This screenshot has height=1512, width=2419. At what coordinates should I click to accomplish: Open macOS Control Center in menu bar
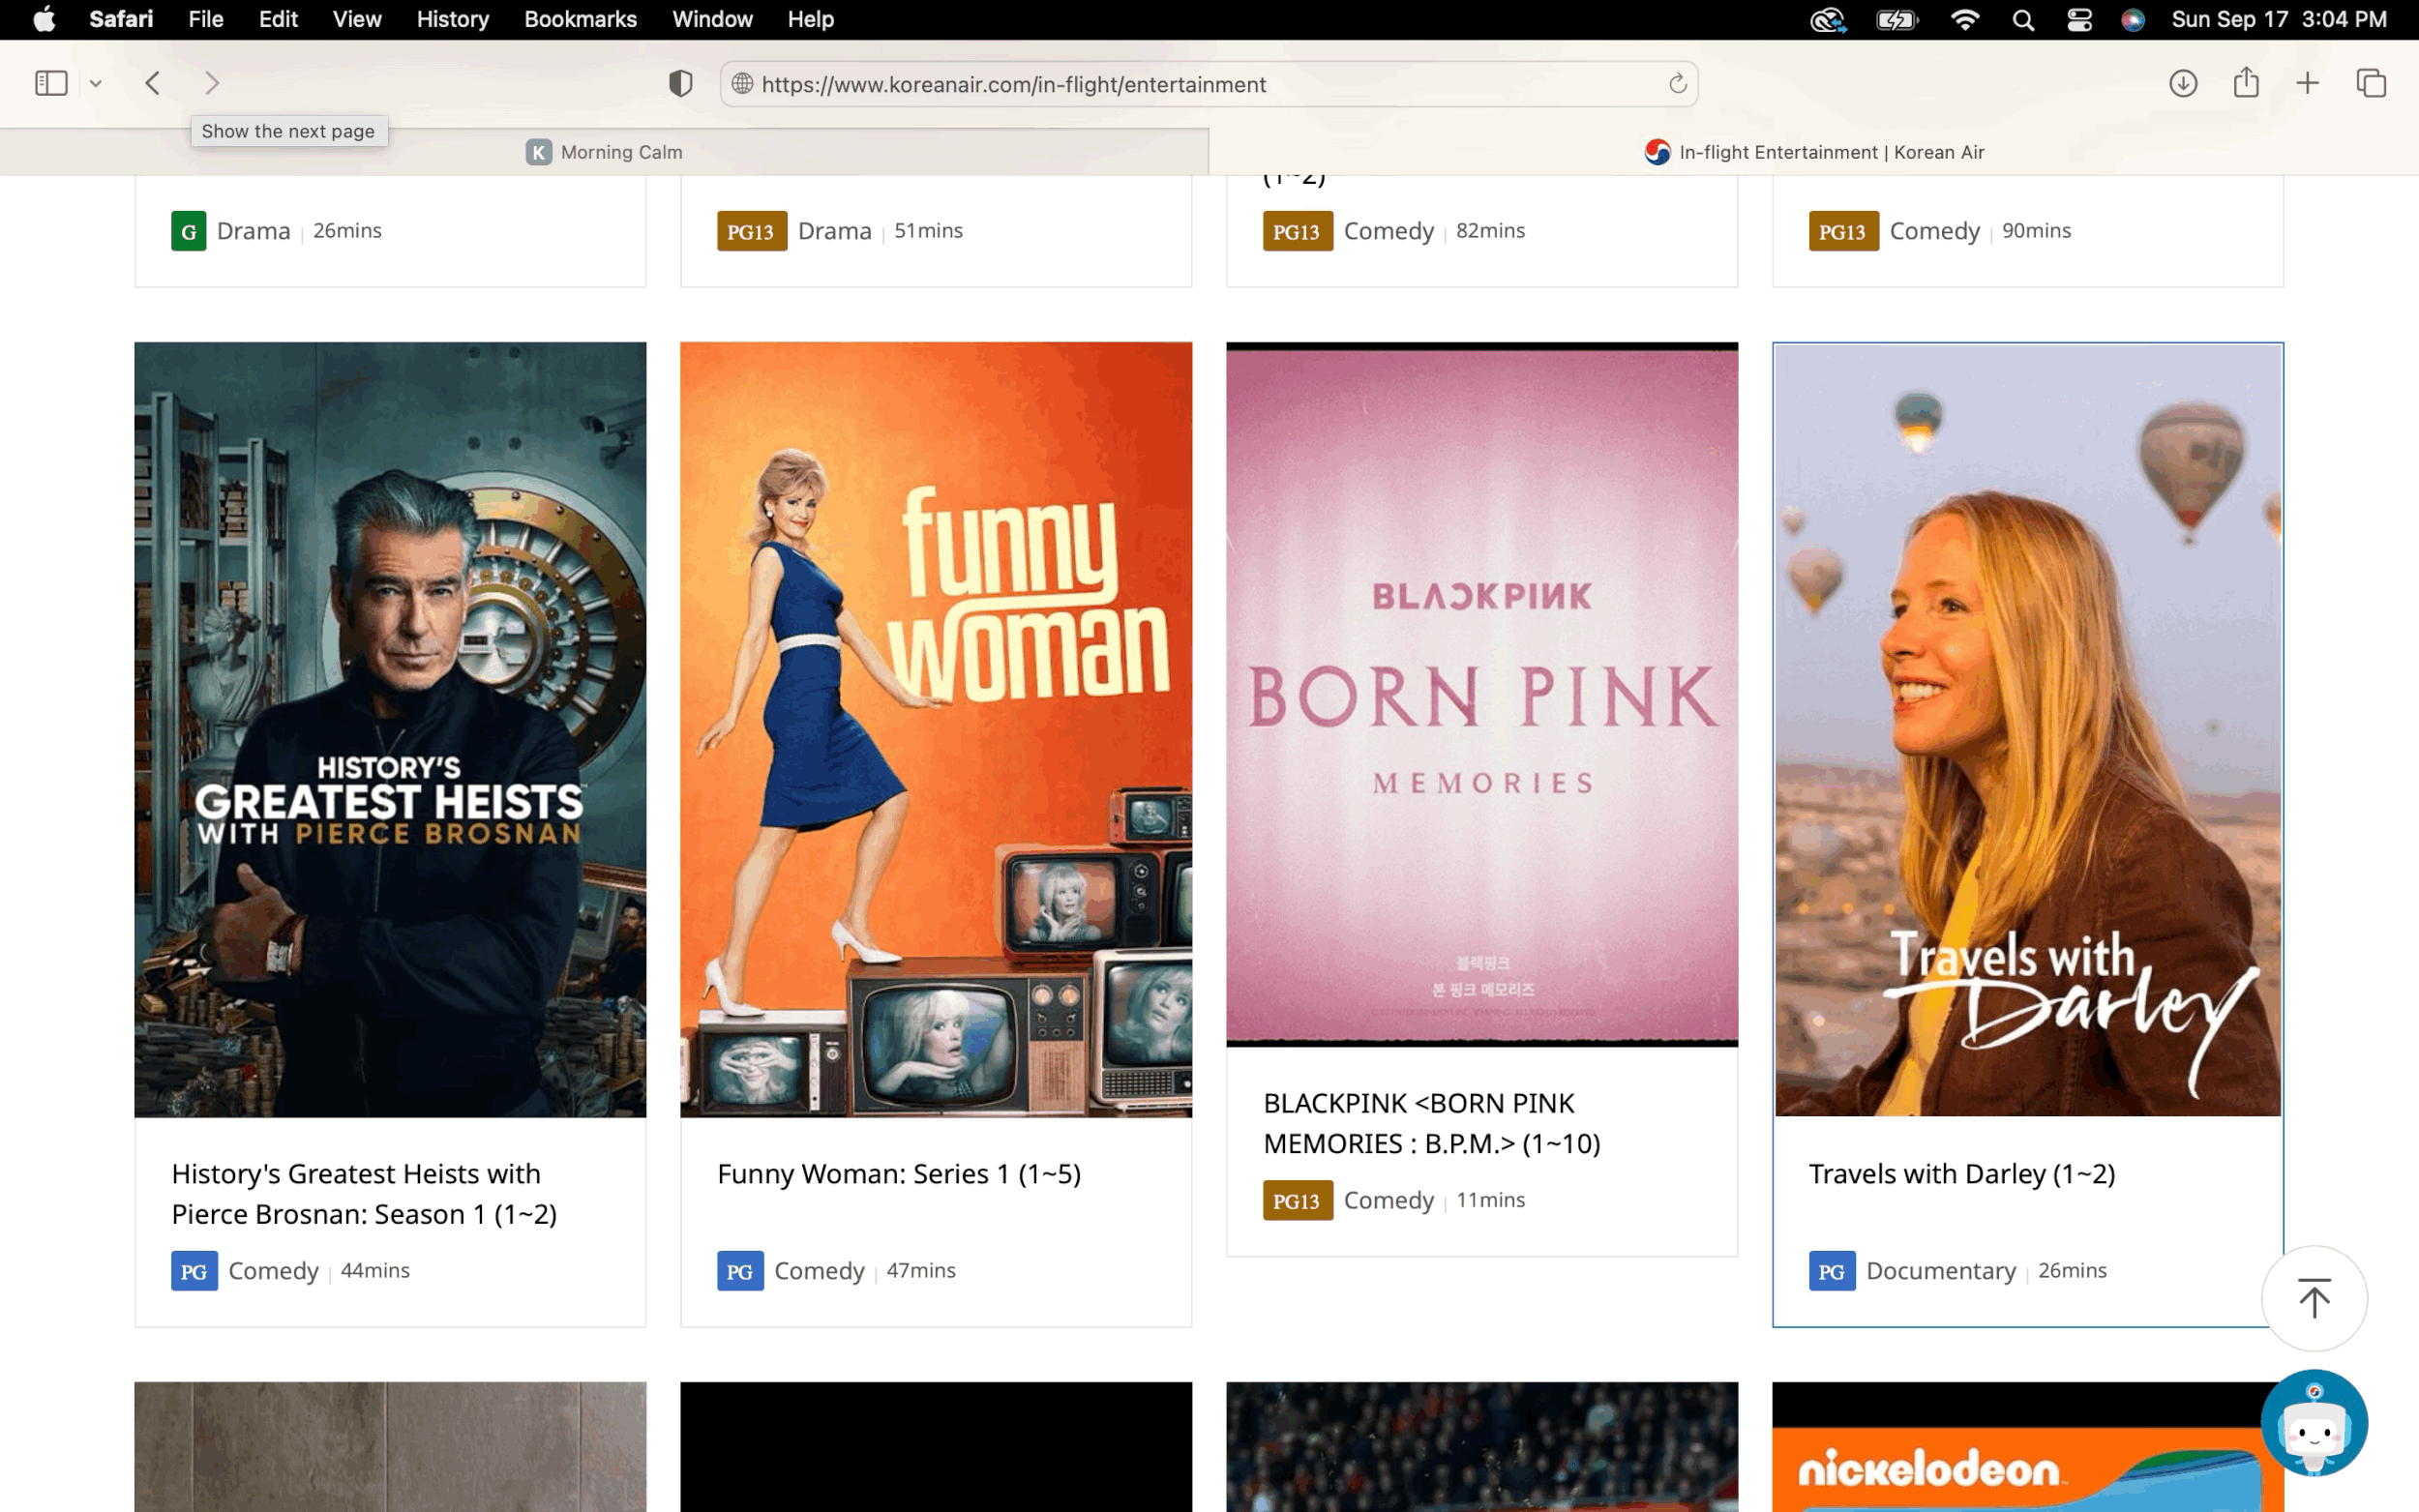point(2079,19)
